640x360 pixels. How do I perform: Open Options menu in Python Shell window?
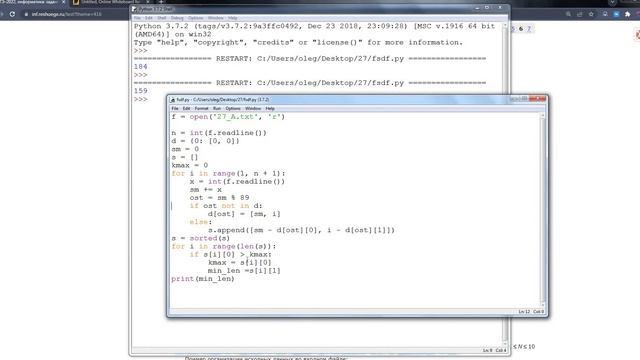click(x=195, y=18)
